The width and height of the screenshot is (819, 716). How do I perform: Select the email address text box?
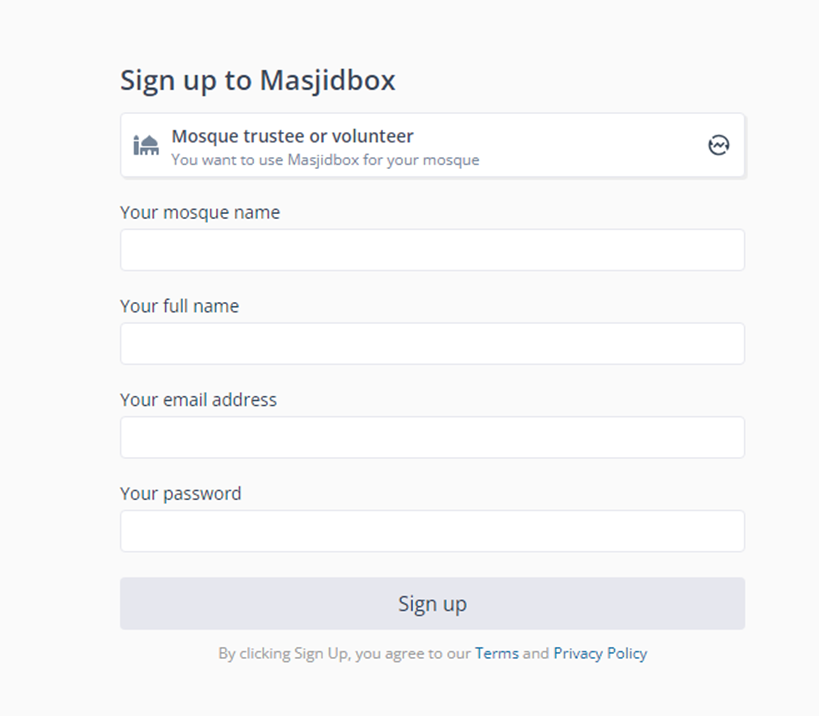tap(432, 438)
